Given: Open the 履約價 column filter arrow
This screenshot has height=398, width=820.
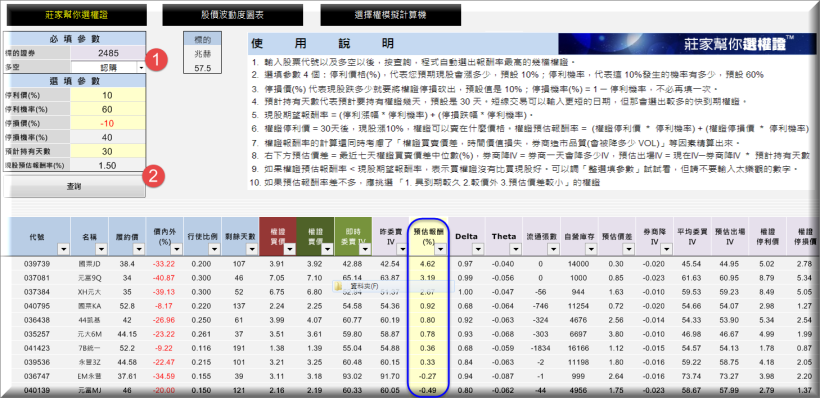Looking at the screenshot, I should tap(140, 250).
